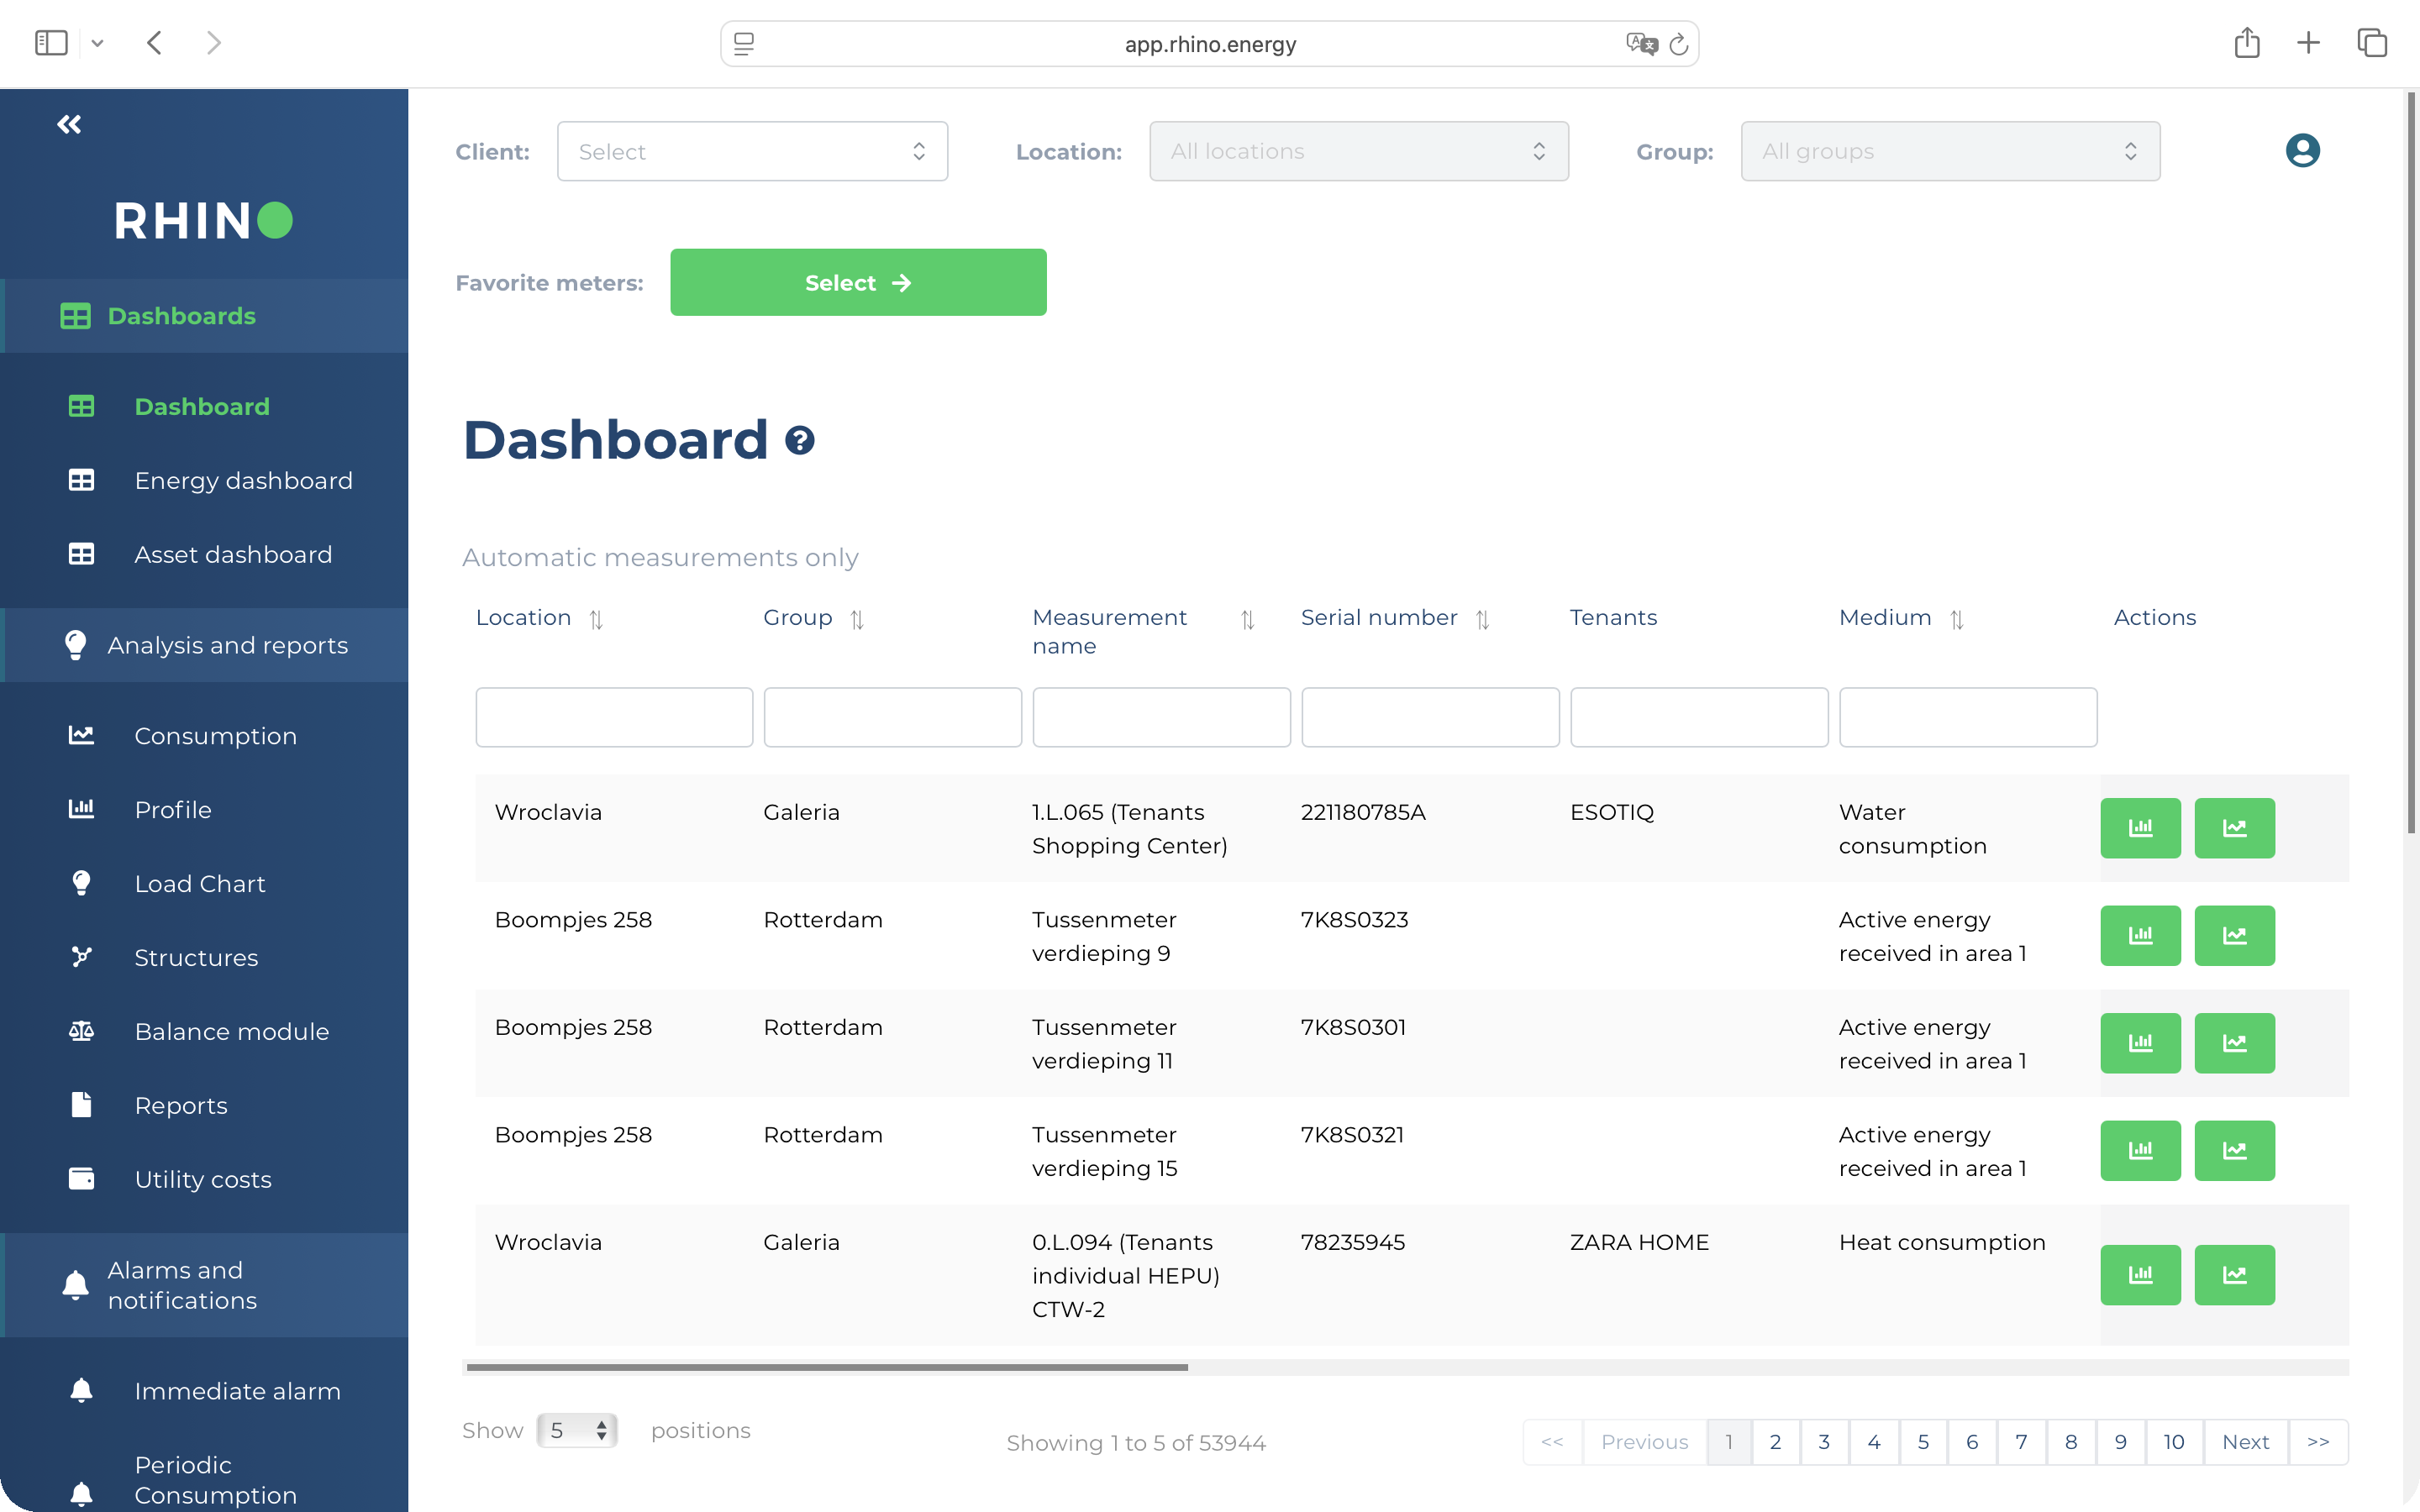The image size is (2420, 1512).
Task: Open the user account profile icon
Action: 2302,151
